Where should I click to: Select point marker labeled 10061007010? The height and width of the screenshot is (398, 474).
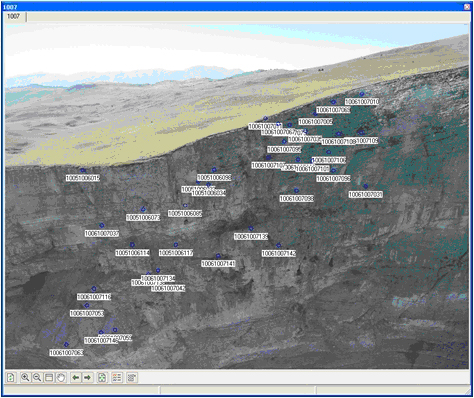(362, 94)
